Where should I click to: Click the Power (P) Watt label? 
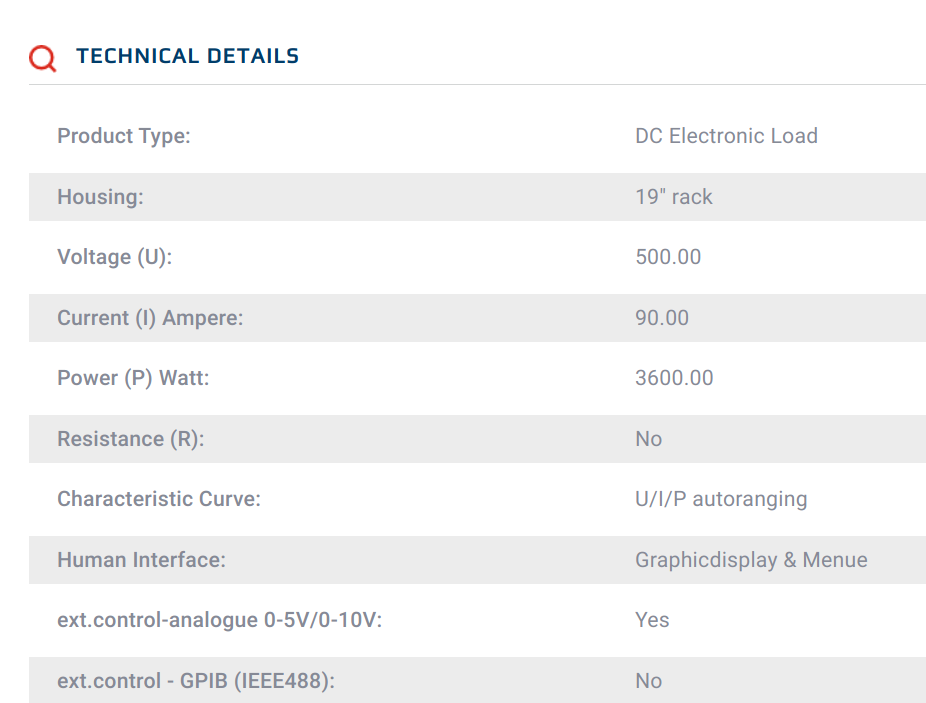pyautogui.click(x=133, y=378)
